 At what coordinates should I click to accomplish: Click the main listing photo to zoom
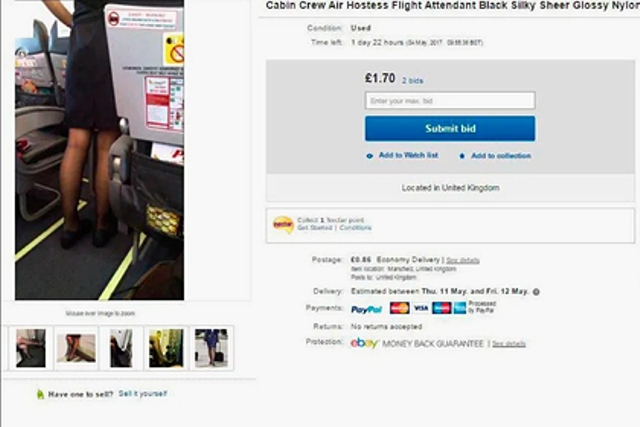click(100, 150)
